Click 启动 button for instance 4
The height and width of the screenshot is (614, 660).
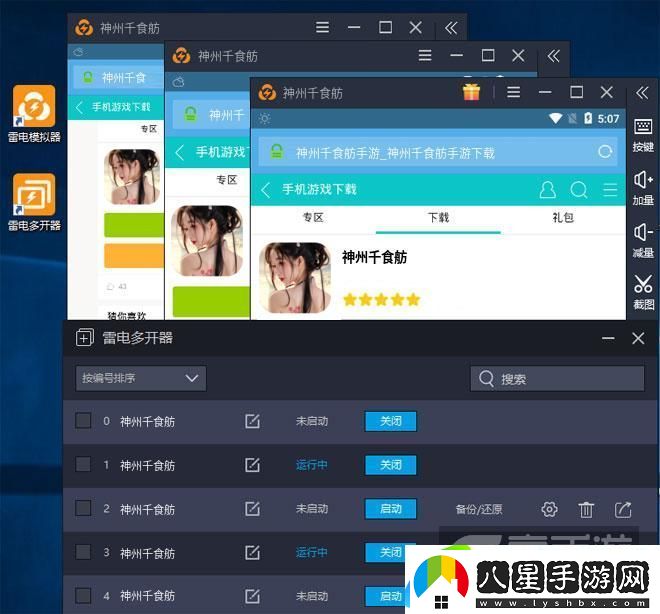tap(386, 596)
